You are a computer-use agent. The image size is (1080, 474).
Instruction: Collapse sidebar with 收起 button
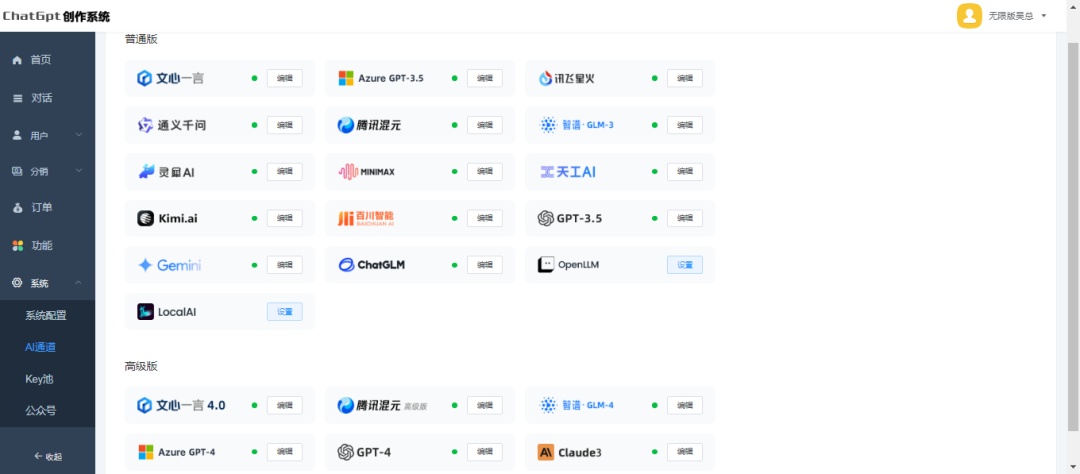pos(48,457)
